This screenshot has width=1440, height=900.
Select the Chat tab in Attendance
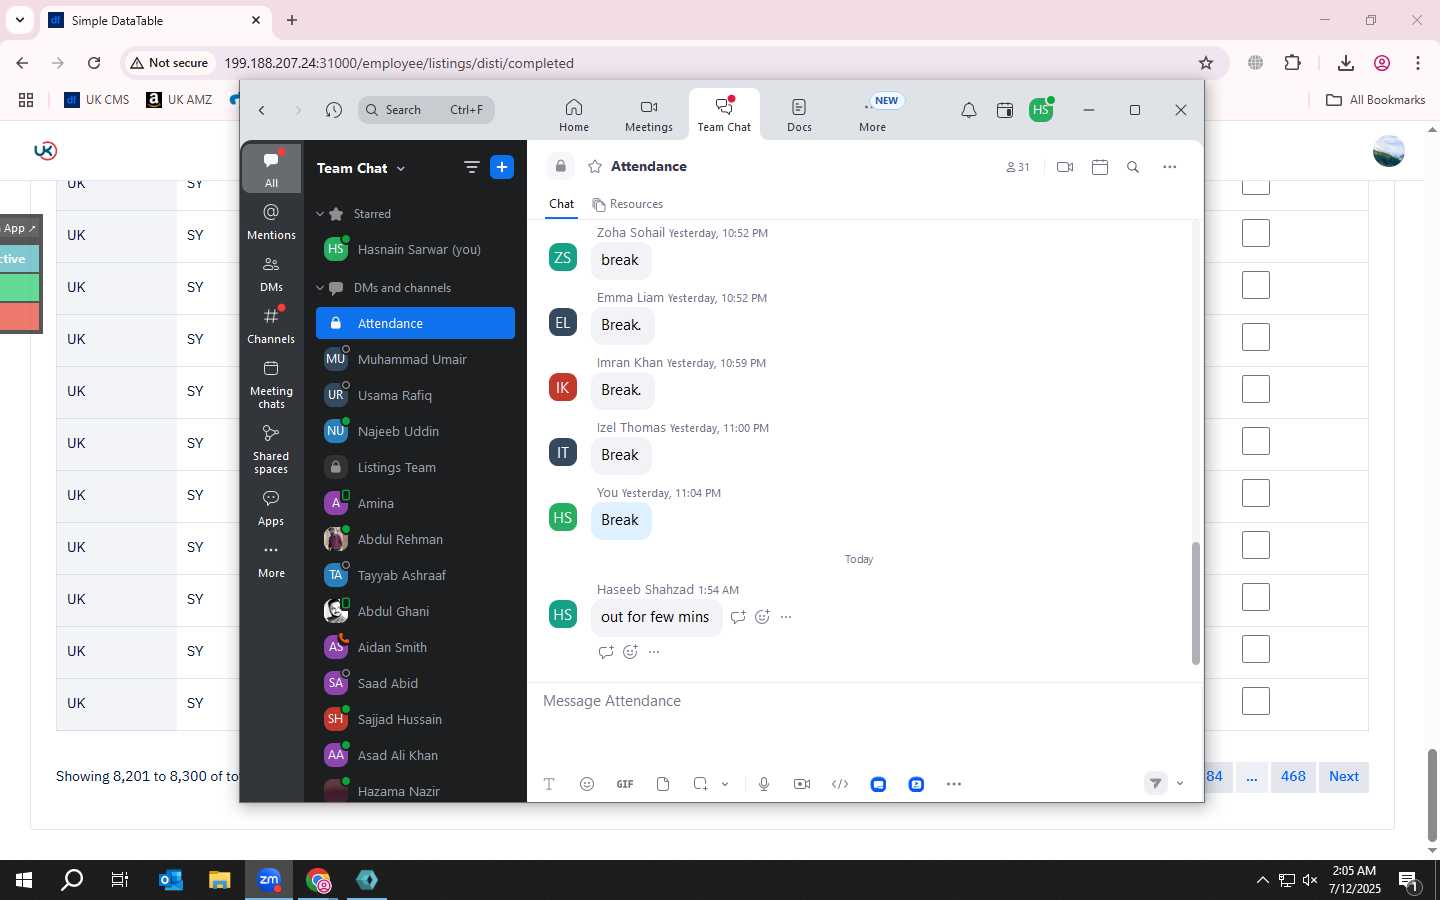tap(561, 204)
